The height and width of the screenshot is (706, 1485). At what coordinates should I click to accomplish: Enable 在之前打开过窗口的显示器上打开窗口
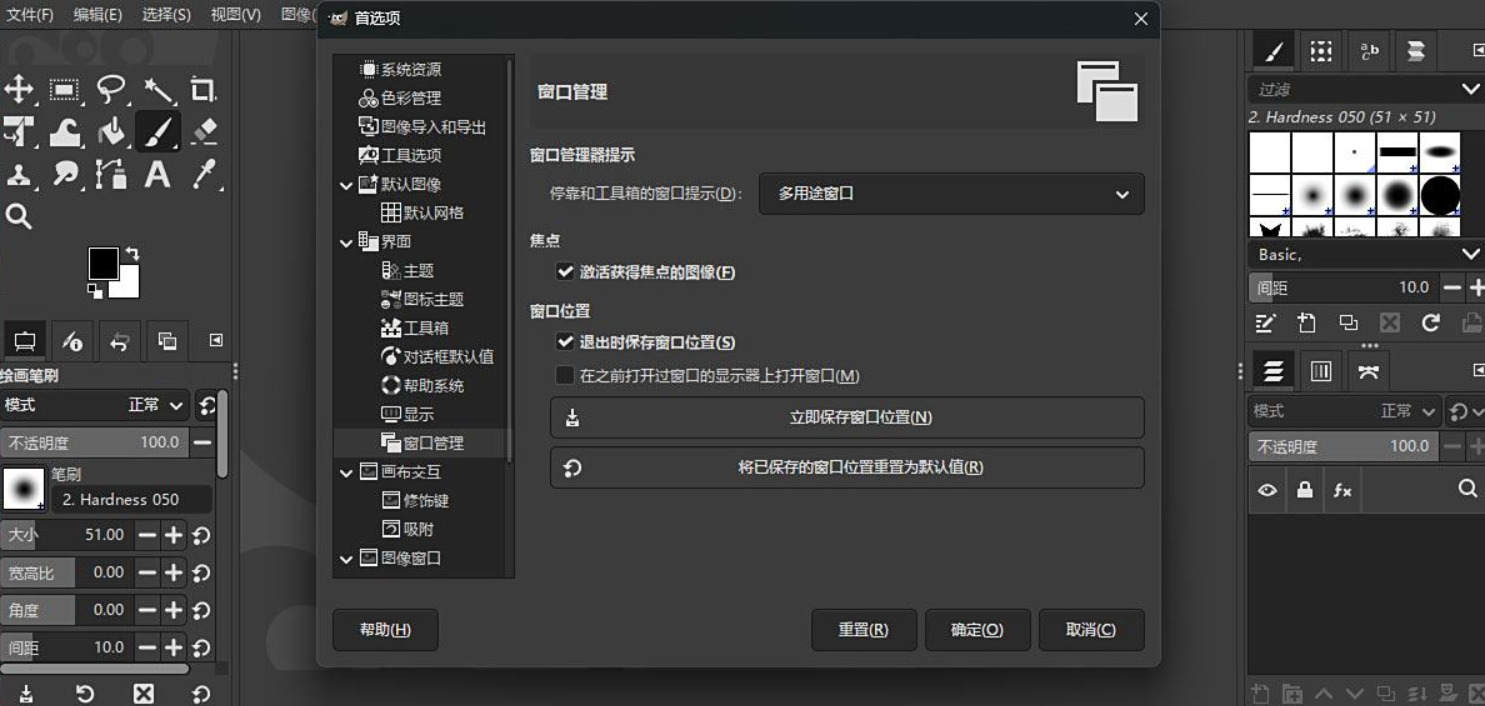pyautogui.click(x=566, y=374)
